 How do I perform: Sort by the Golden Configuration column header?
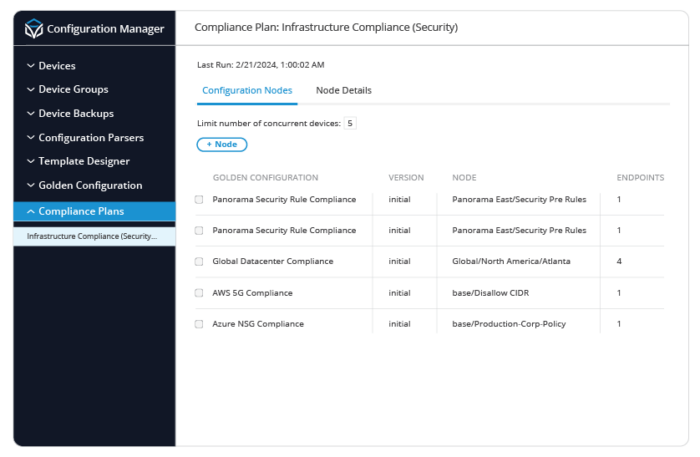point(265,178)
